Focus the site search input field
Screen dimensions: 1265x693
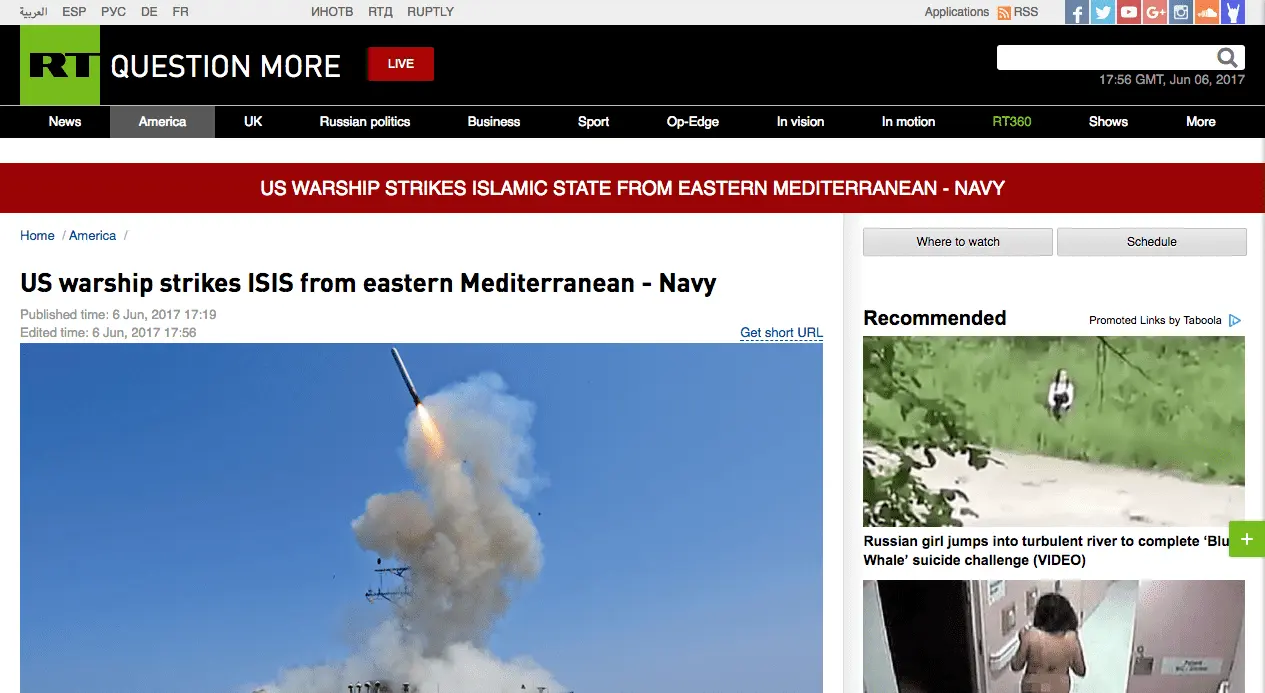pos(1106,58)
